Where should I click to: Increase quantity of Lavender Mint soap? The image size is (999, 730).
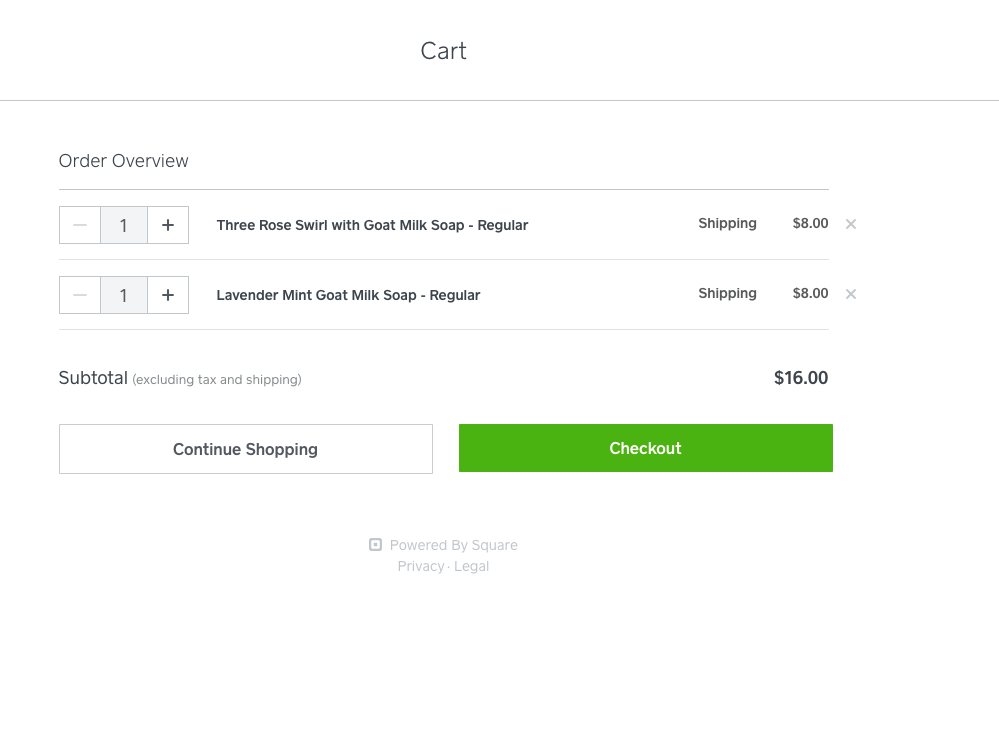point(168,295)
